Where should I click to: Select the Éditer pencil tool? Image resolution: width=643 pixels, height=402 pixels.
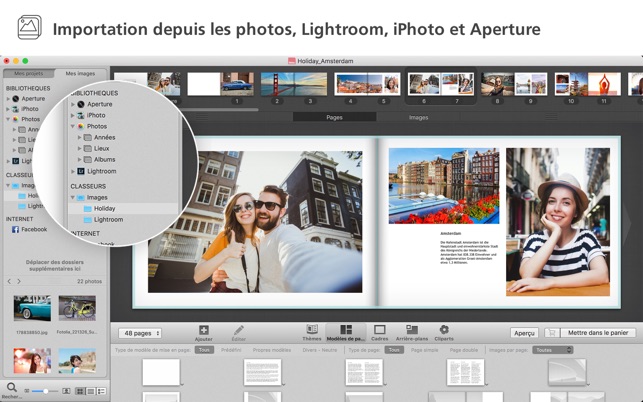(239, 330)
